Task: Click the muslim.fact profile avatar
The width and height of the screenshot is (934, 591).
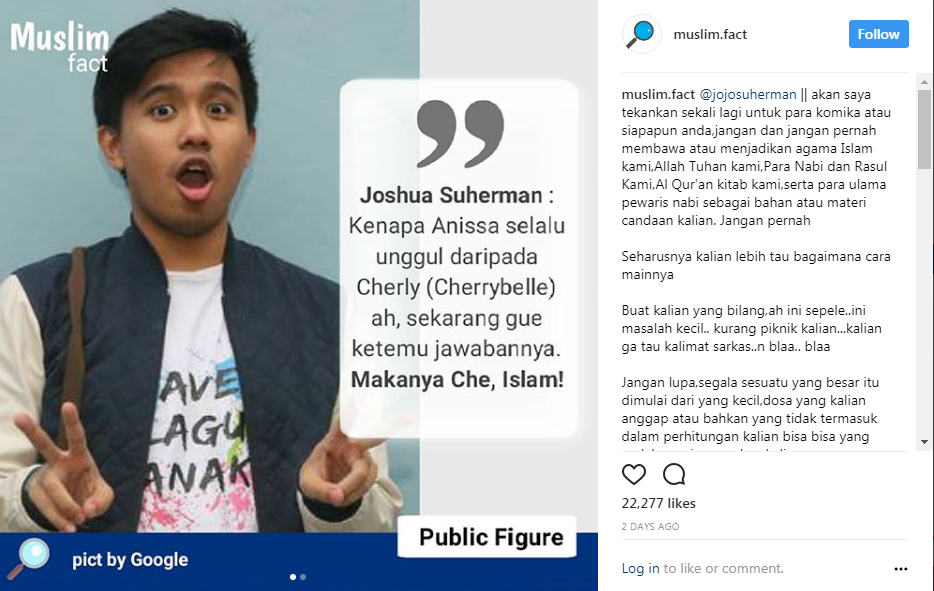Action: tap(642, 34)
